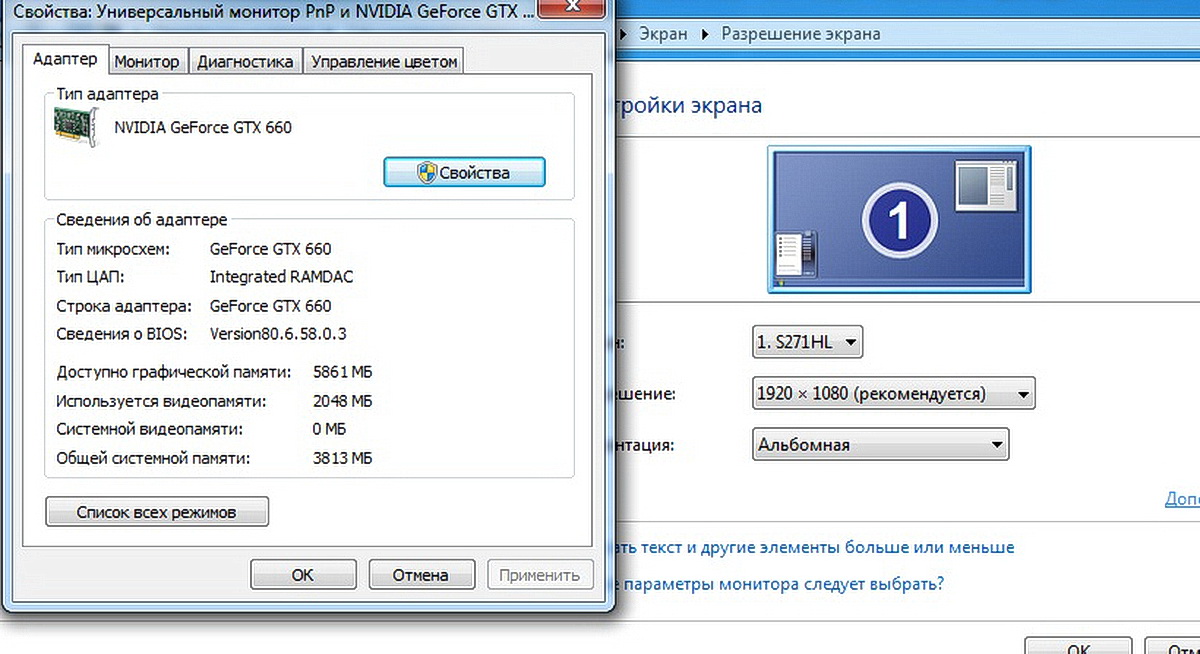Confirm with OK in the properties dialog
Screen dimensions: 1200x654
[x=302, y=575]
